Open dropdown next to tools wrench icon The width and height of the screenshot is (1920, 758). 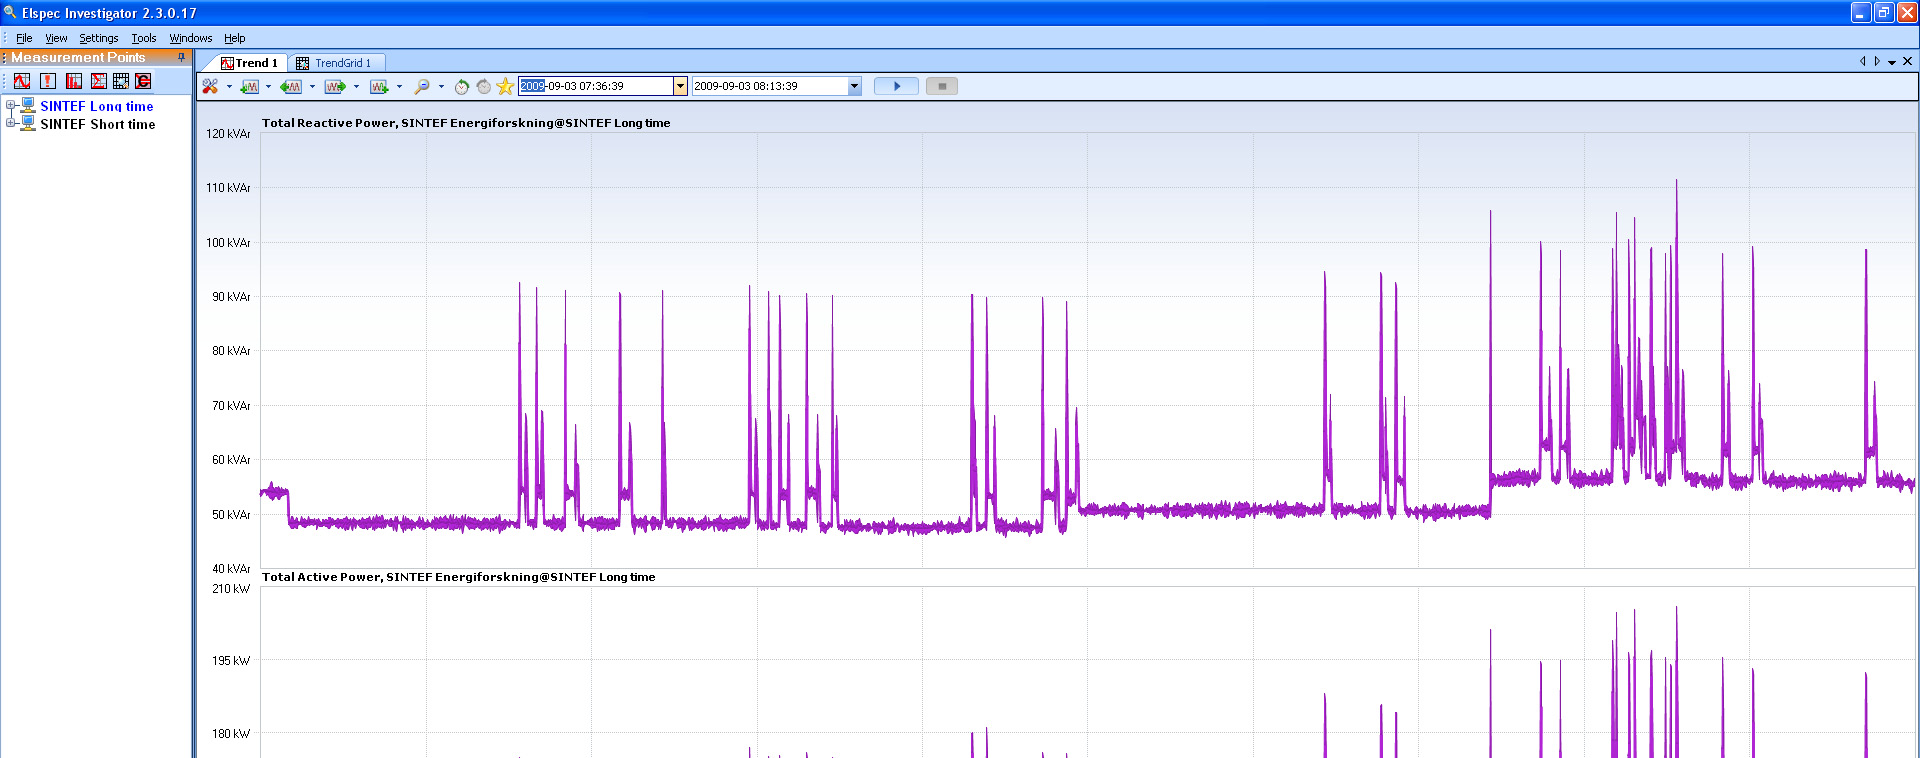click(x=229, y=86)
